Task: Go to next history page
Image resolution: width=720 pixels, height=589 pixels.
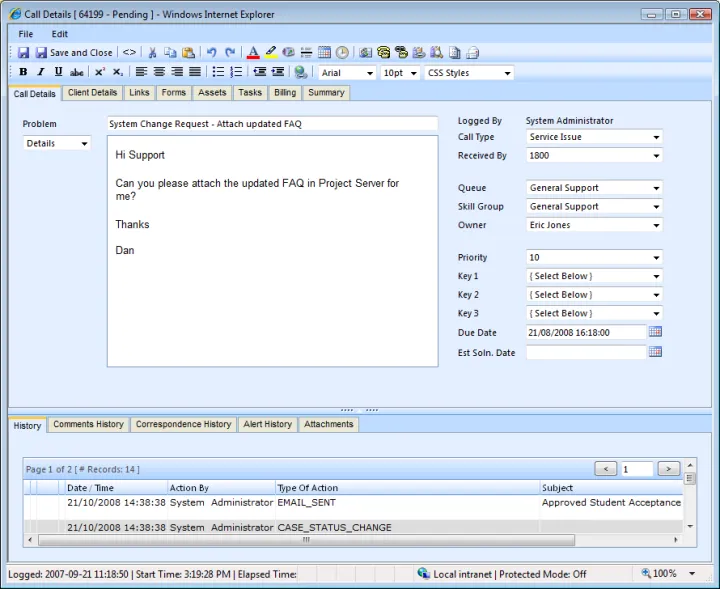Action: tap(668, 468)
